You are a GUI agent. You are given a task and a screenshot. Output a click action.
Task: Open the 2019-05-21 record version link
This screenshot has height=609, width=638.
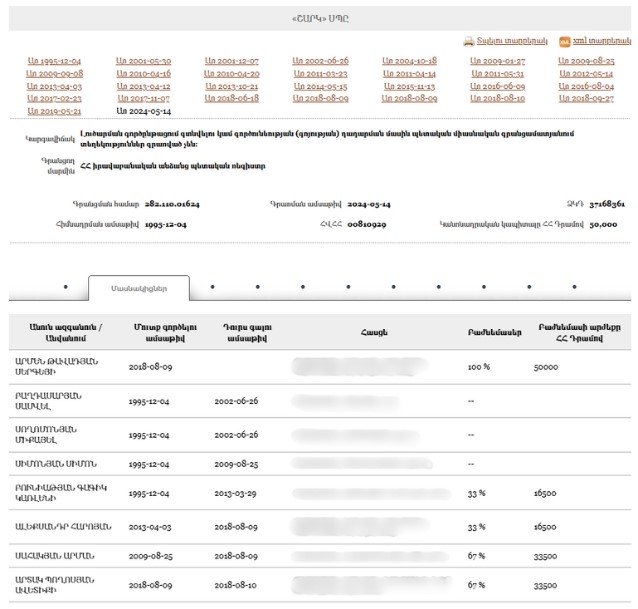(55, 112)
